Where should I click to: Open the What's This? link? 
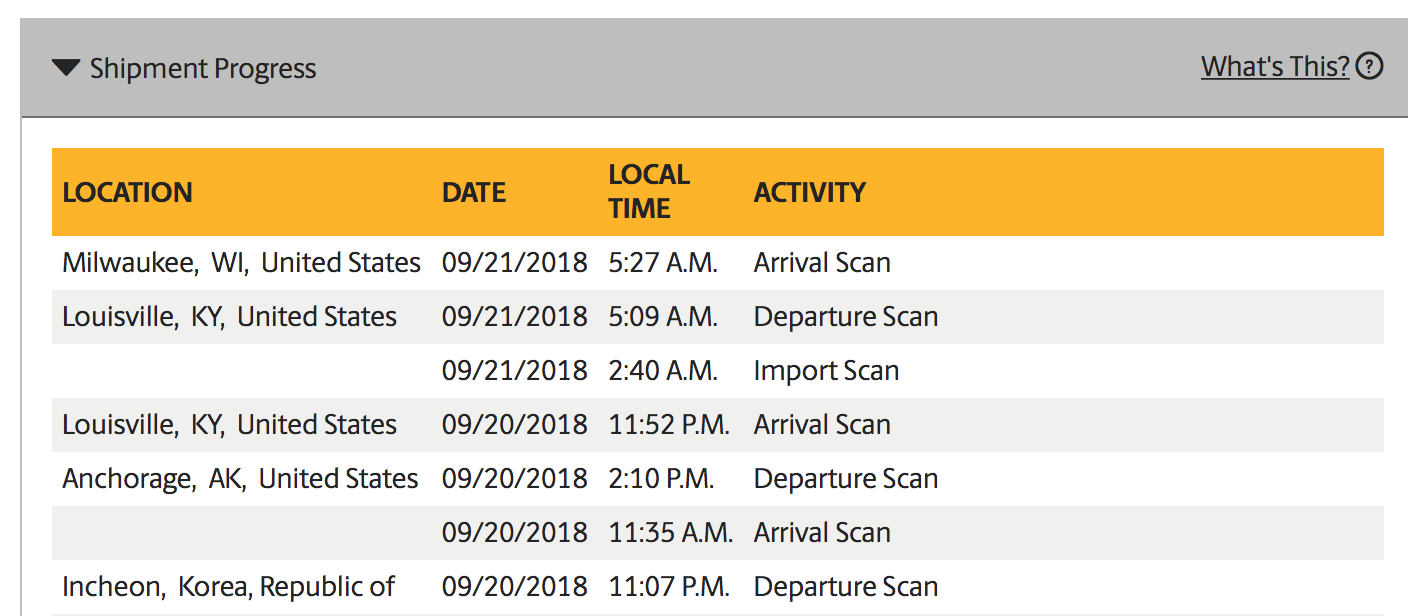click(1275, 67)
